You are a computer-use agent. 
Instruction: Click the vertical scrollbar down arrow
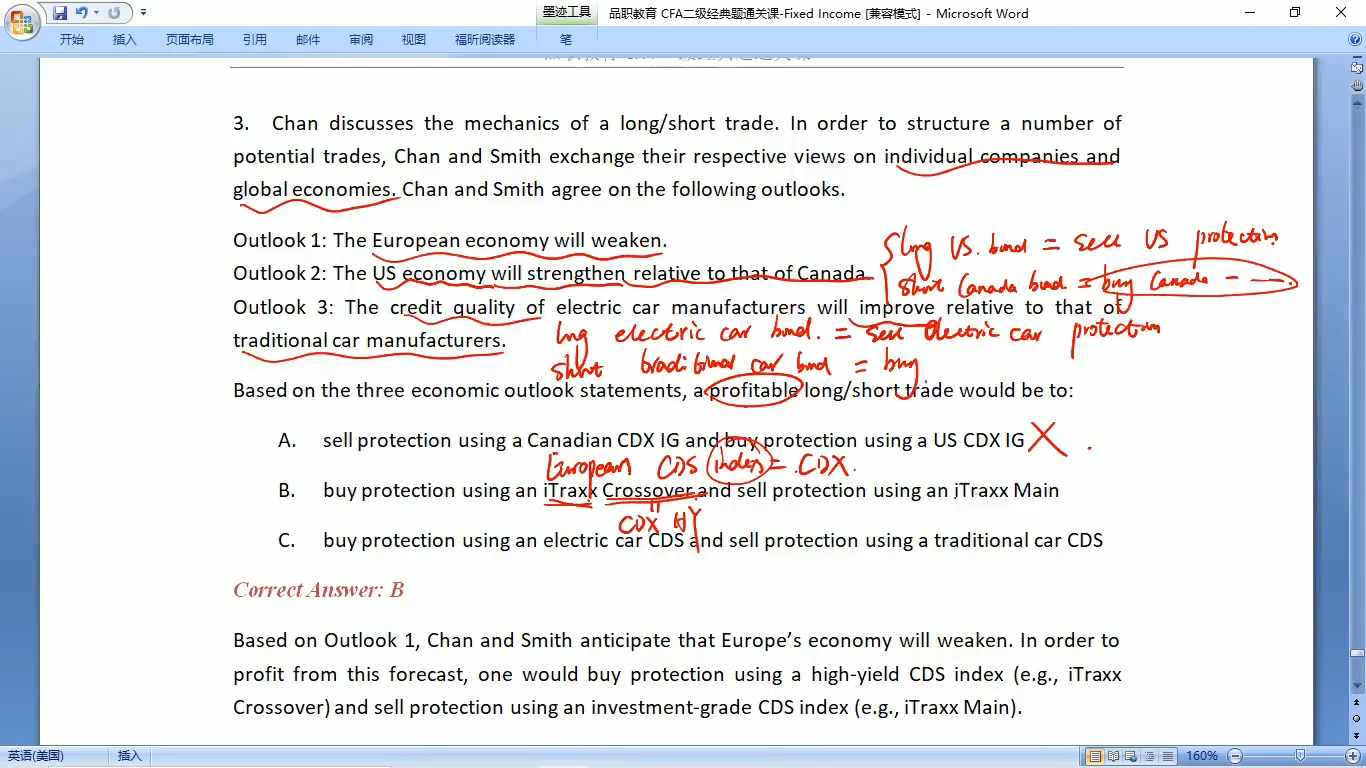click(1357, 687)
